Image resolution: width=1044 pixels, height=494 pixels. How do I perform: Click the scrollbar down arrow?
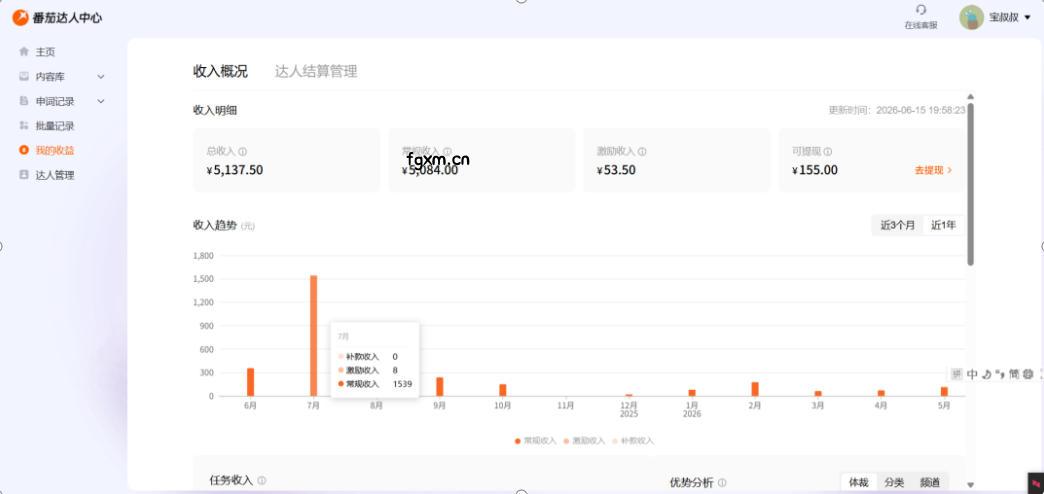pyautogui.click(x=971, y=485)
